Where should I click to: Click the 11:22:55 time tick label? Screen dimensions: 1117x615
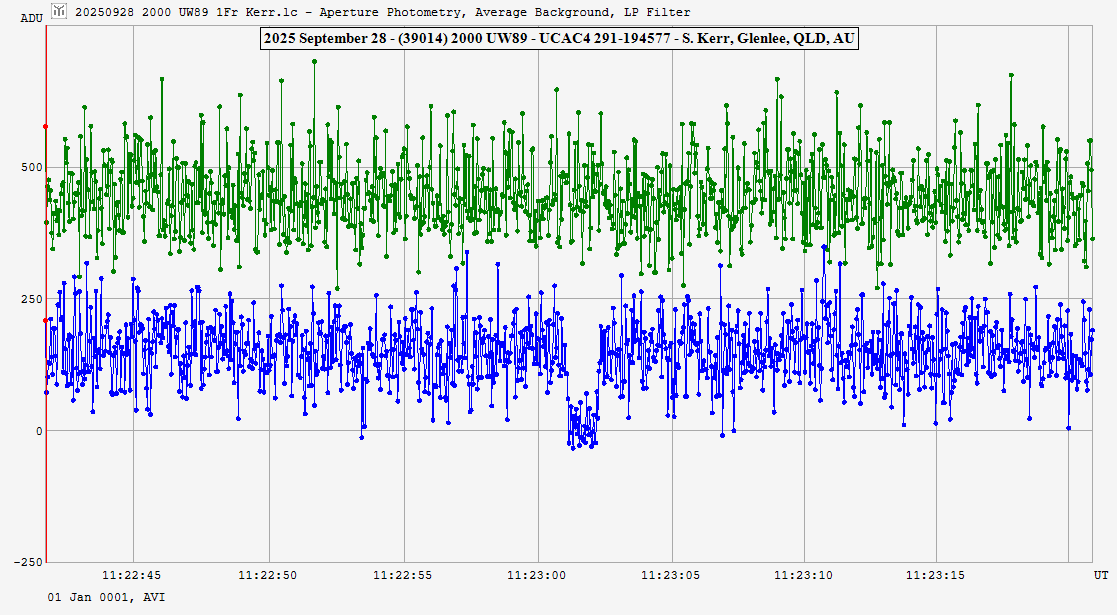pyautogui.click(x=402, y=576)
